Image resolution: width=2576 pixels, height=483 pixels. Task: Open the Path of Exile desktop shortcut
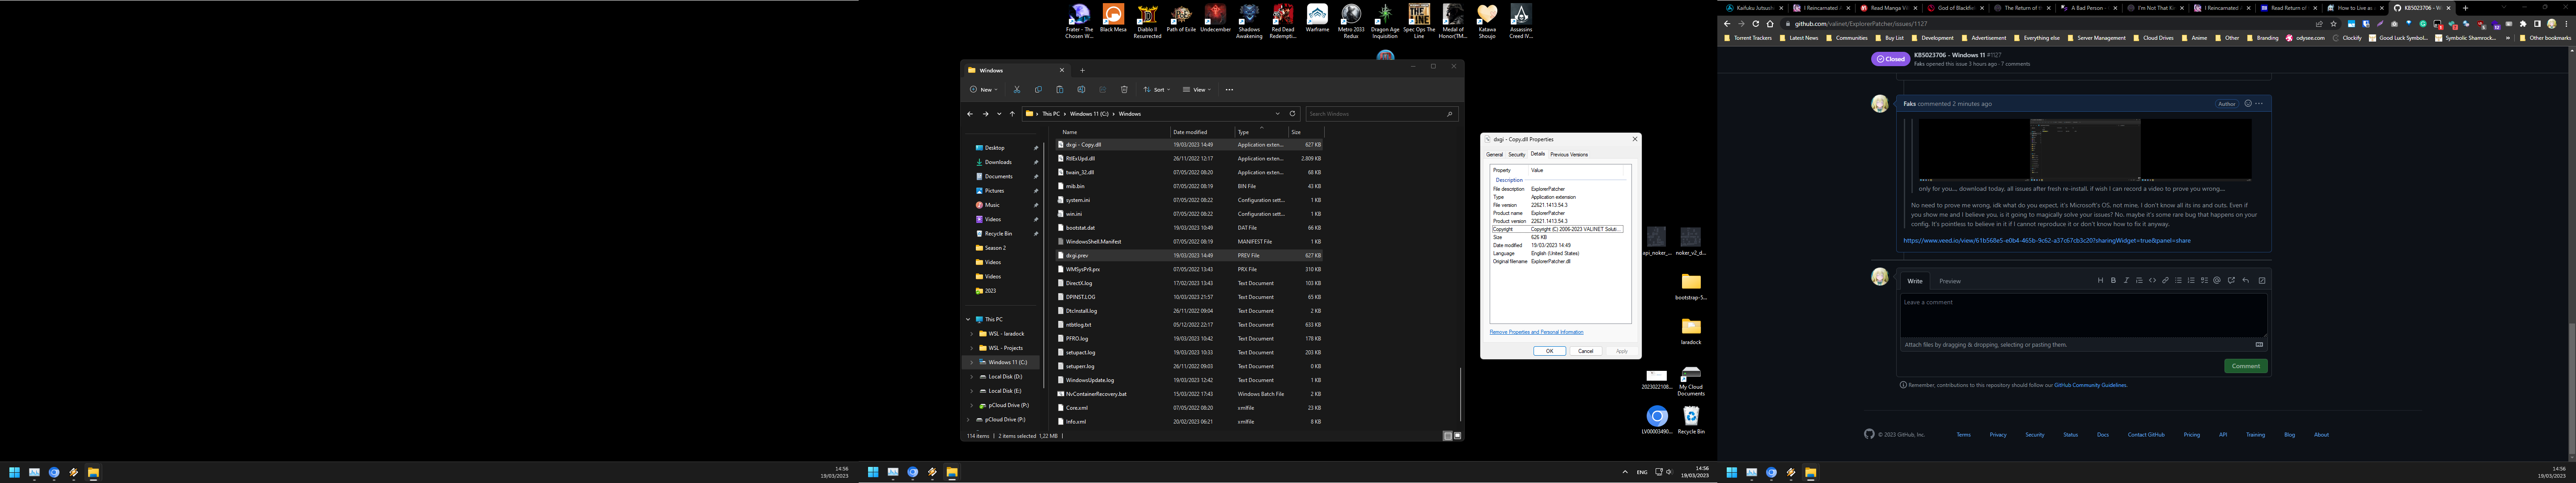pyautogui.click(x=1181, y=20)
